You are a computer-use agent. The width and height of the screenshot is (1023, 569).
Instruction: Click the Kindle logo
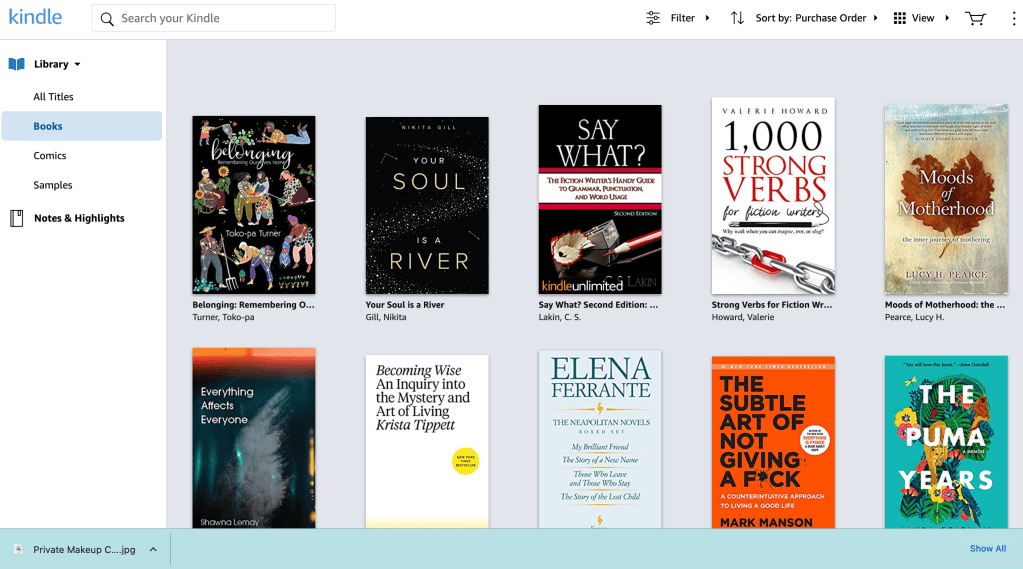coord(35,17)
